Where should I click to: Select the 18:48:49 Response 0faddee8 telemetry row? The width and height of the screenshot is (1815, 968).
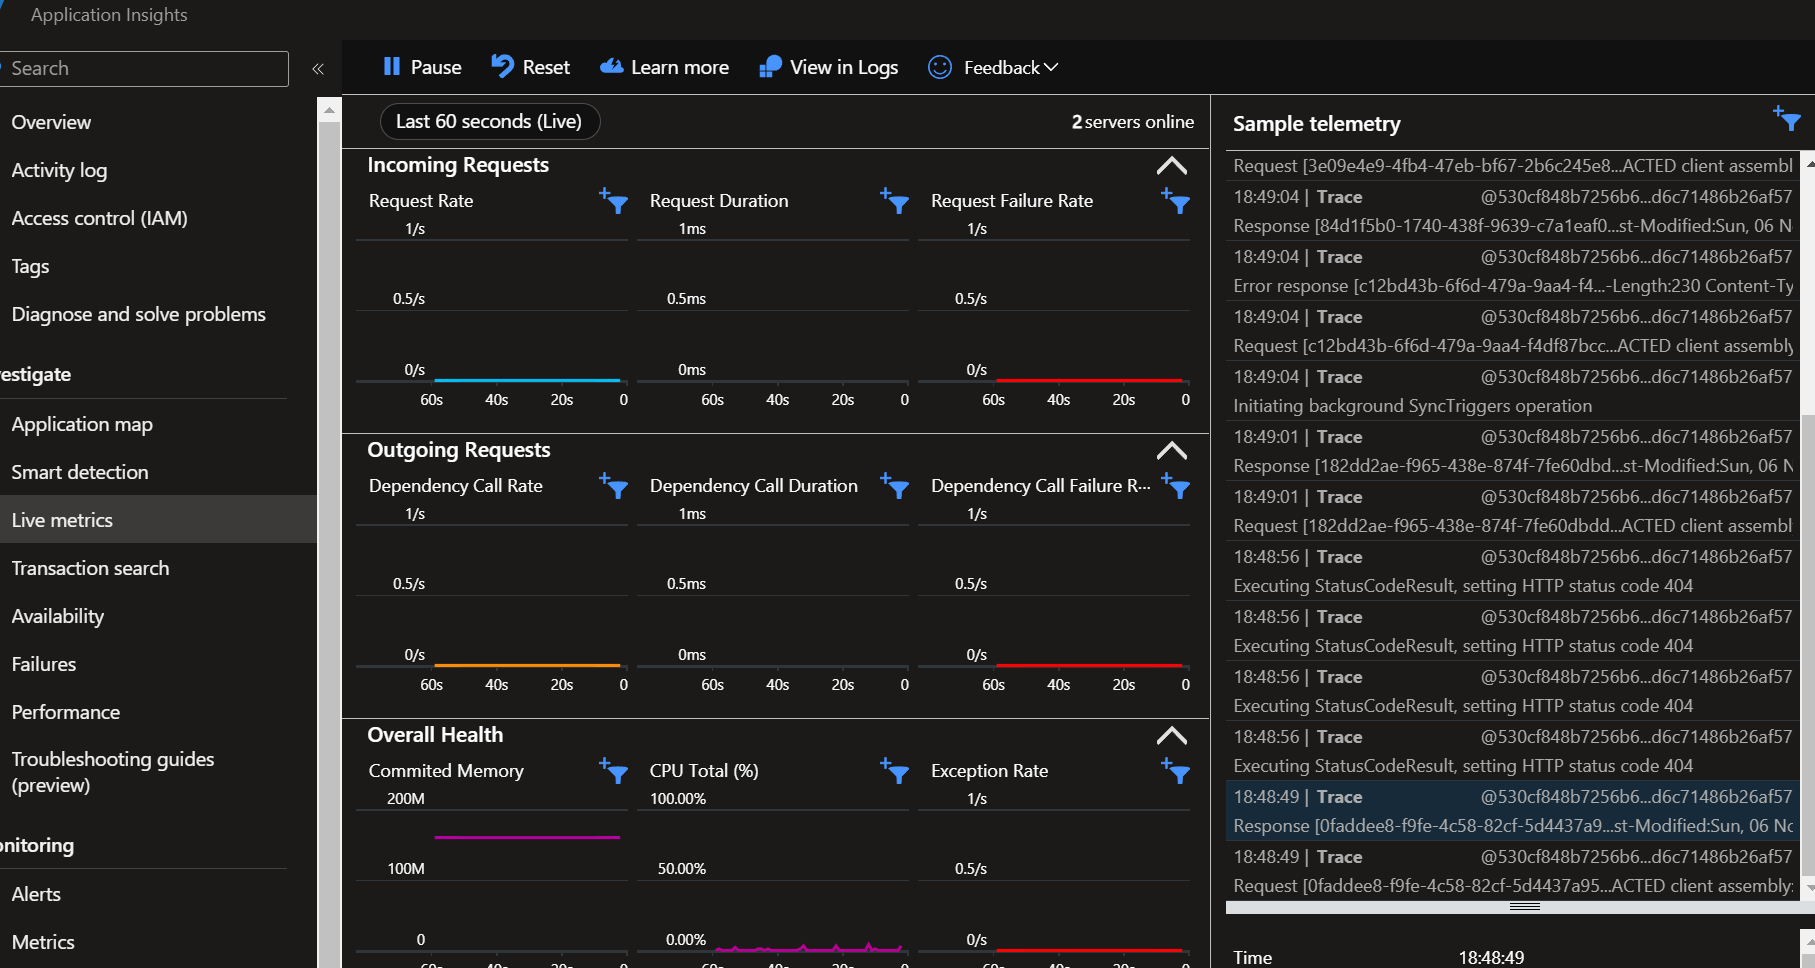point(1512,811)
